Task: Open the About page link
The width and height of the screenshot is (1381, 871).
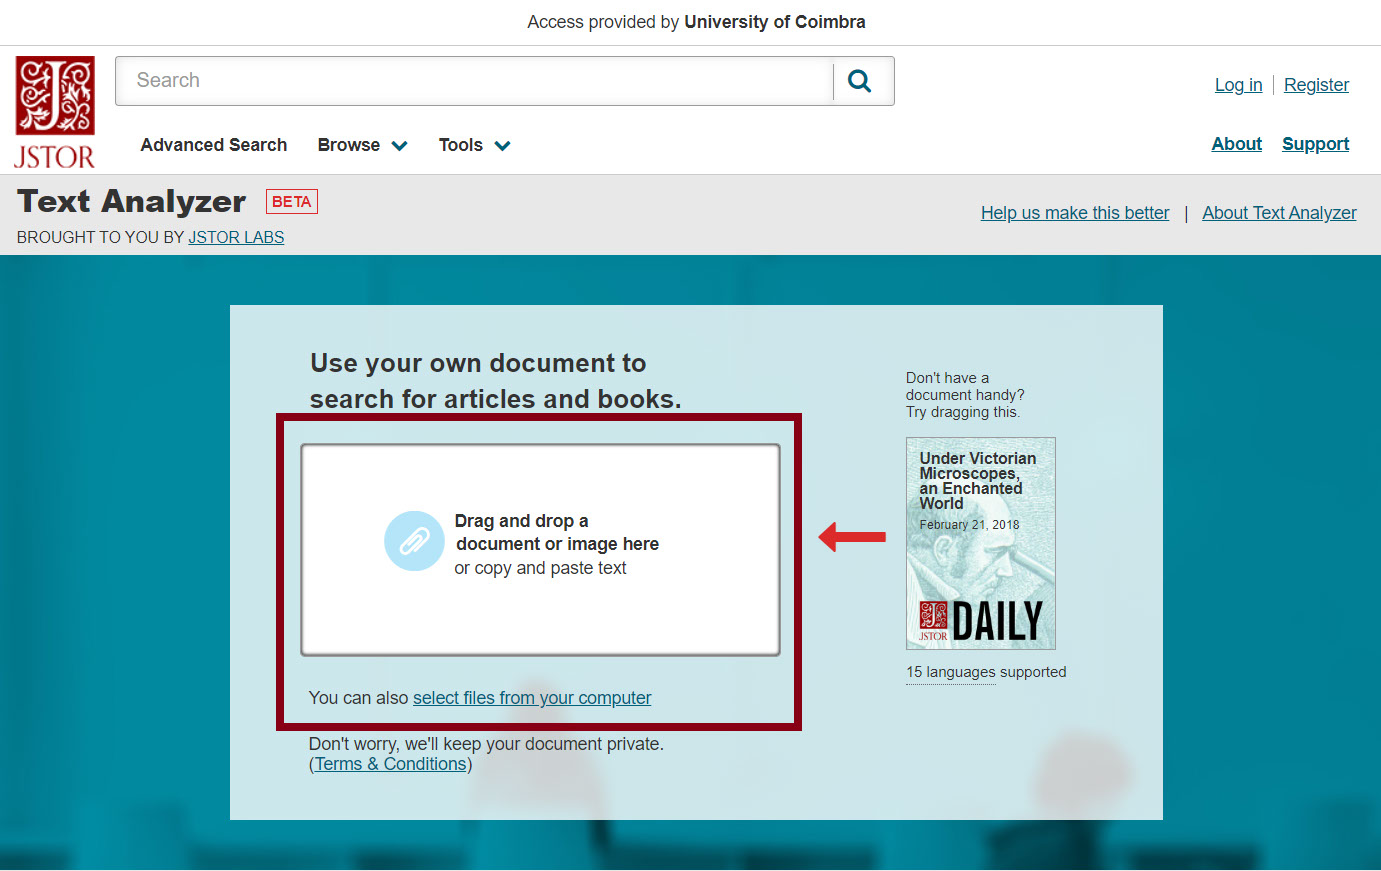Action: (1236, 144)
